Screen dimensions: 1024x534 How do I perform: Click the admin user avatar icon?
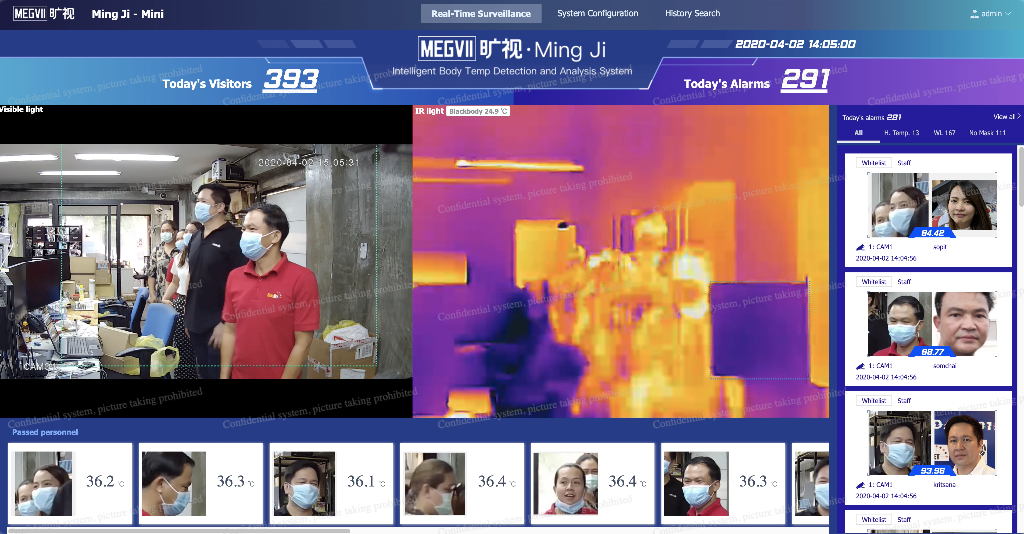[974, 14]
